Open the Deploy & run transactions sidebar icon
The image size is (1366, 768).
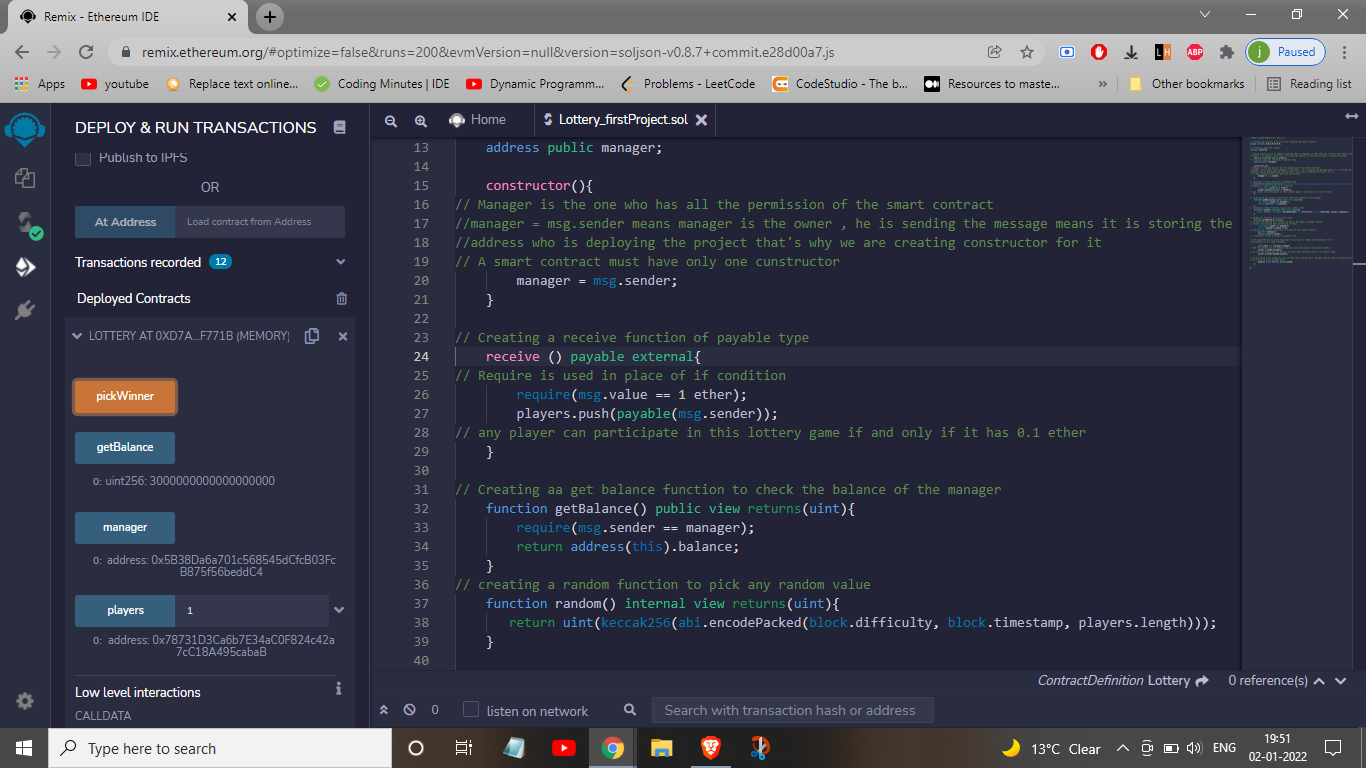pyautogui.click(x=25, y=267)
